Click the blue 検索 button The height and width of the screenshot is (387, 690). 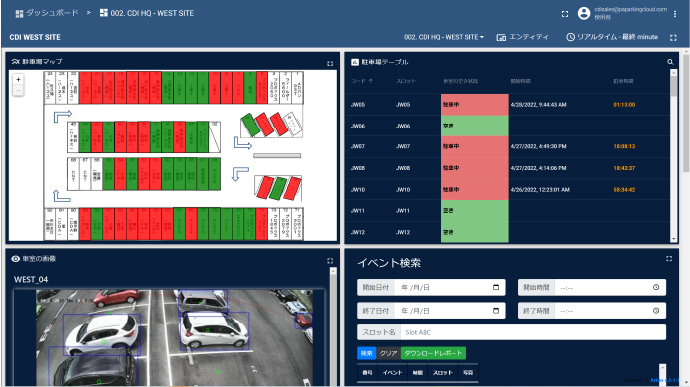[366, 353]
